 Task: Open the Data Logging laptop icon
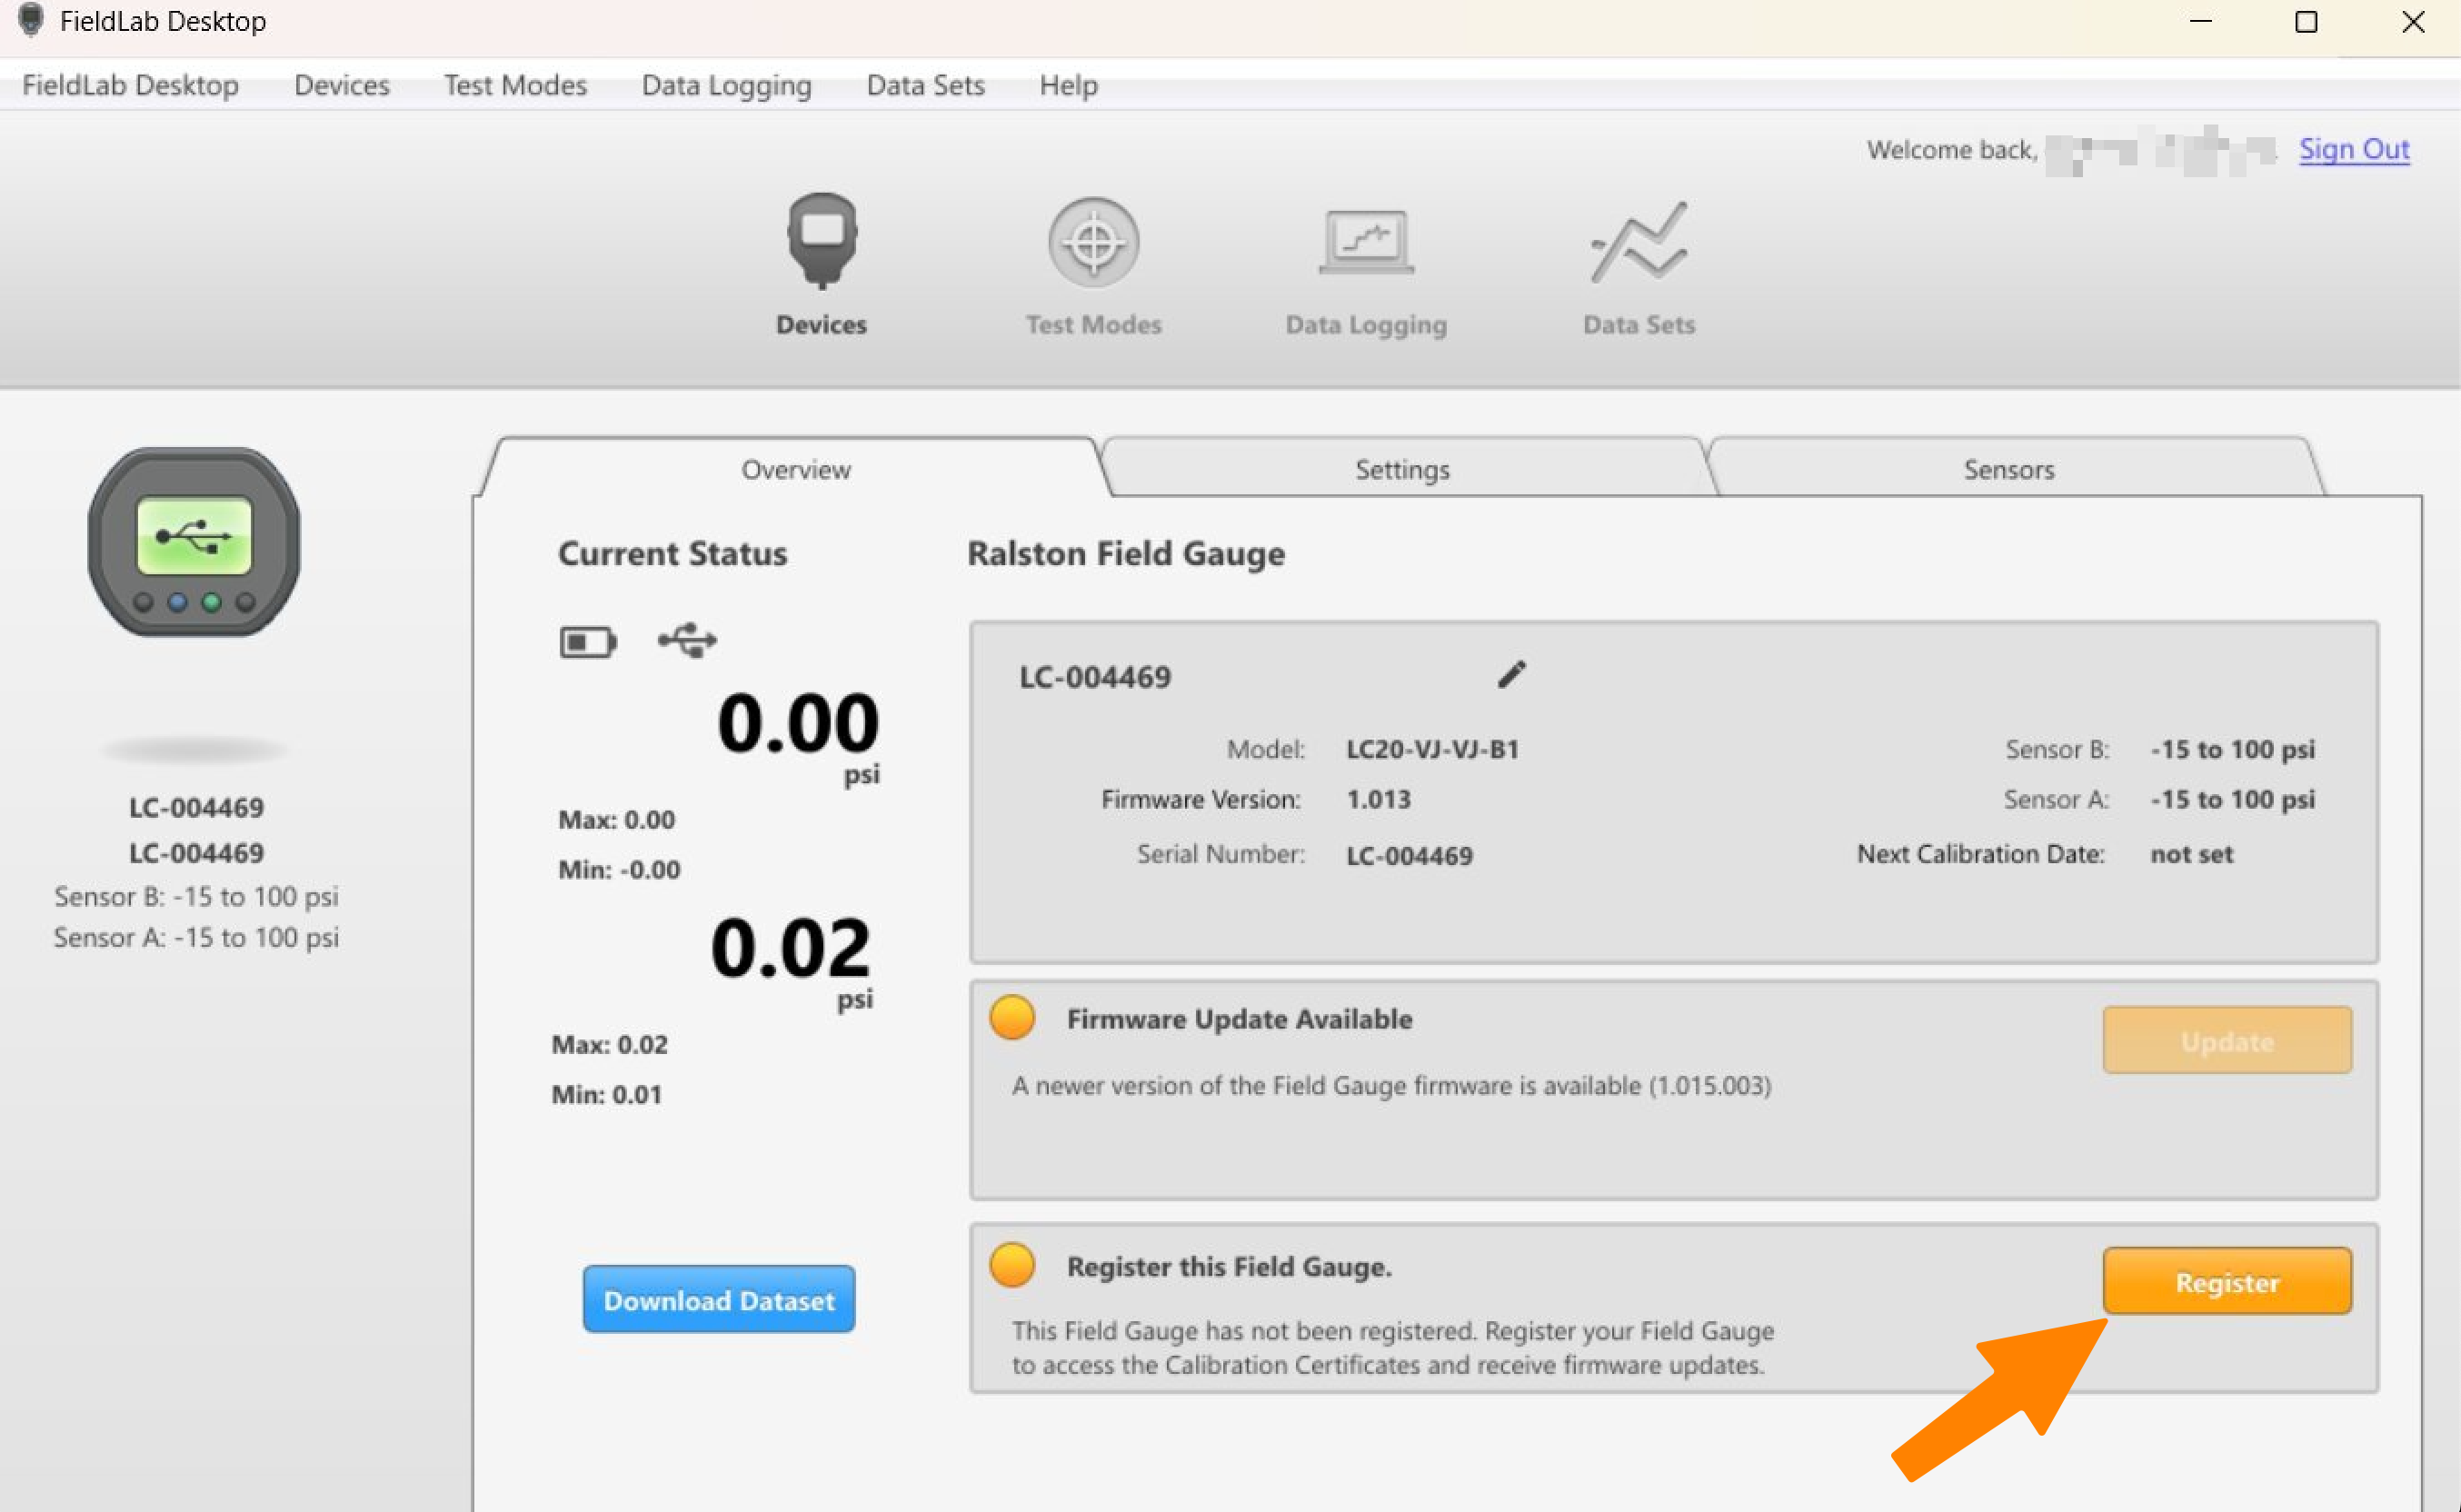tap(1366, 242)
